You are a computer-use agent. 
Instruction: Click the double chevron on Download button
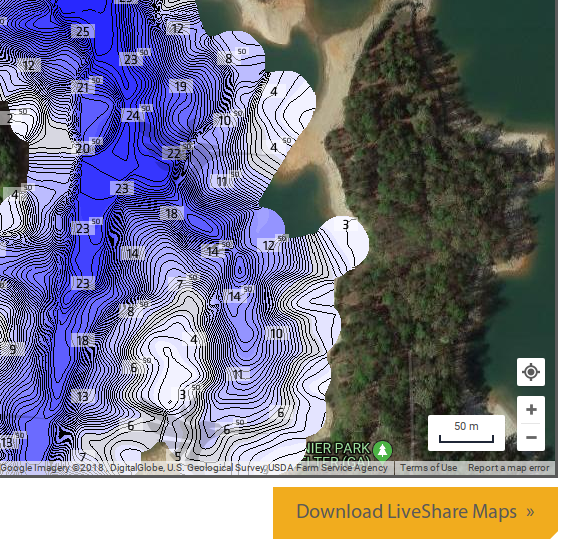(x=530, y=512)
